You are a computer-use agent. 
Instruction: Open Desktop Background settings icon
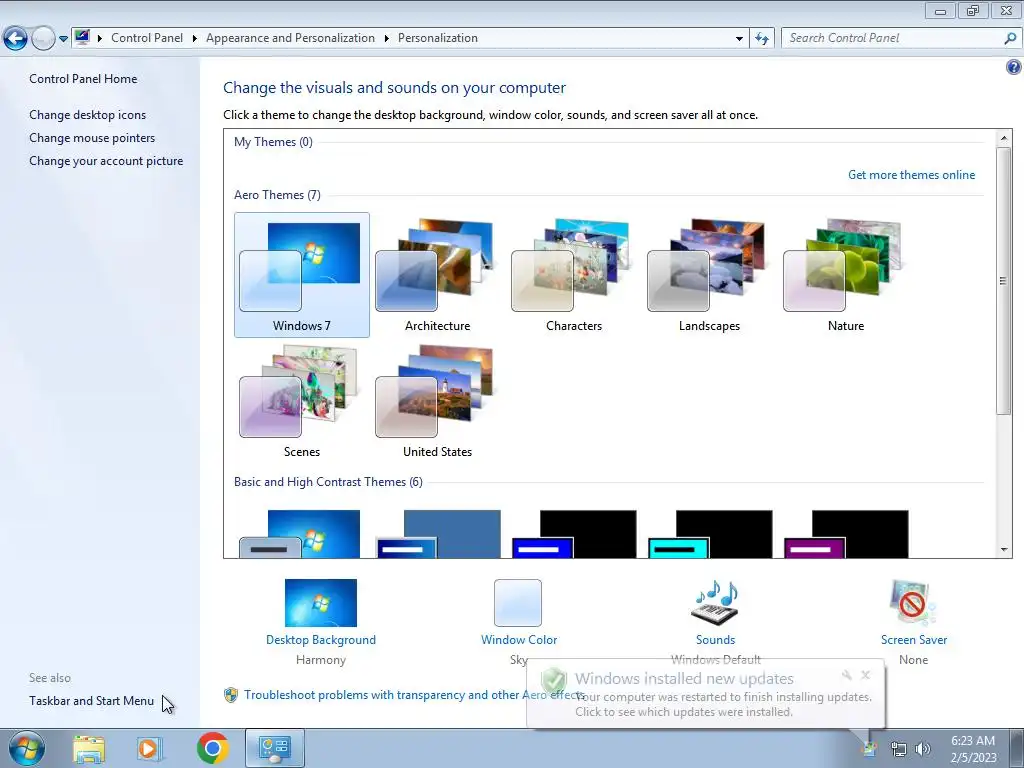[x=321, y=603]
